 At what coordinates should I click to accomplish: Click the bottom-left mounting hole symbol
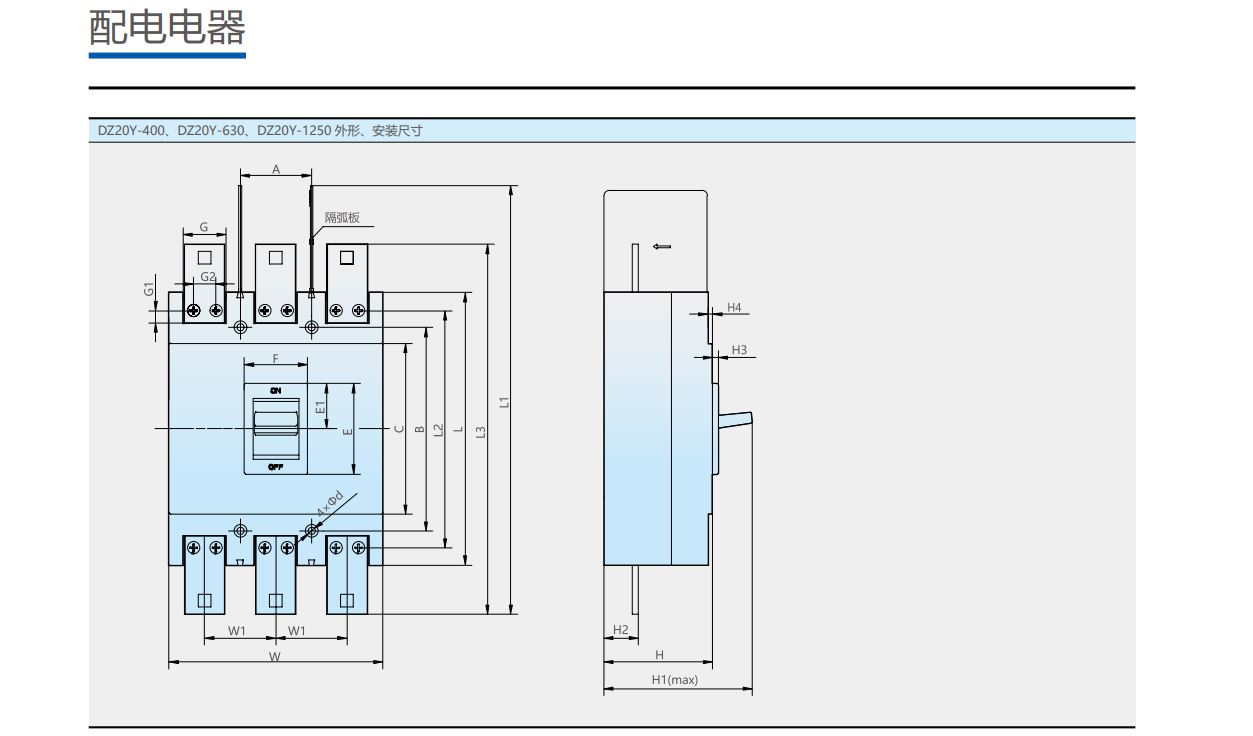[x=240, y=530]
